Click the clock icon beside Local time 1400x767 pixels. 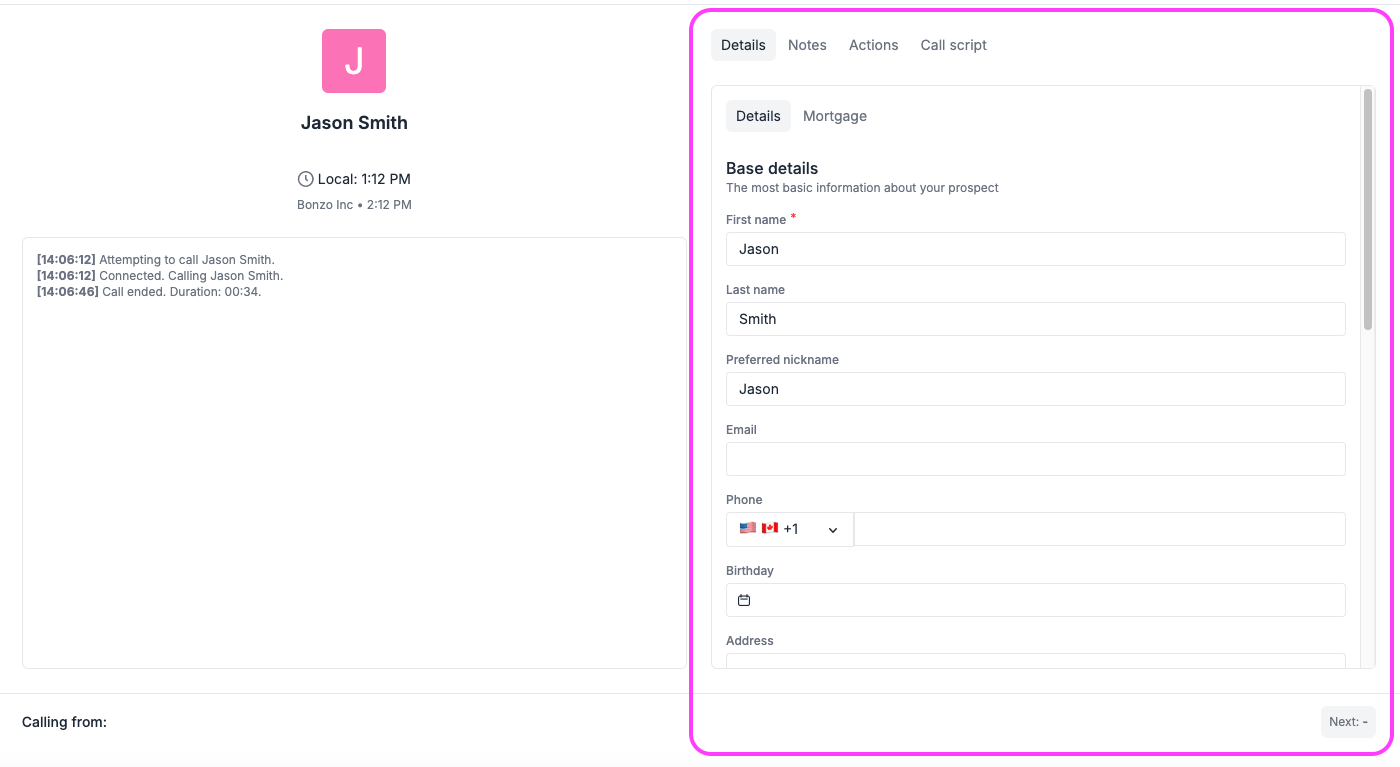click(x=306, y=179)
